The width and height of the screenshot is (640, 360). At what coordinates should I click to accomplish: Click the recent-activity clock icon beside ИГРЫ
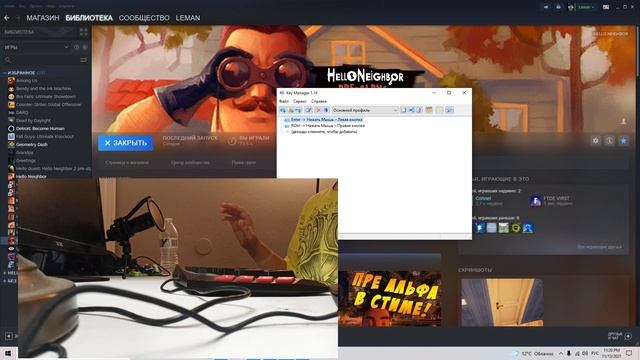pyautogui.click(x=76, y=47)
